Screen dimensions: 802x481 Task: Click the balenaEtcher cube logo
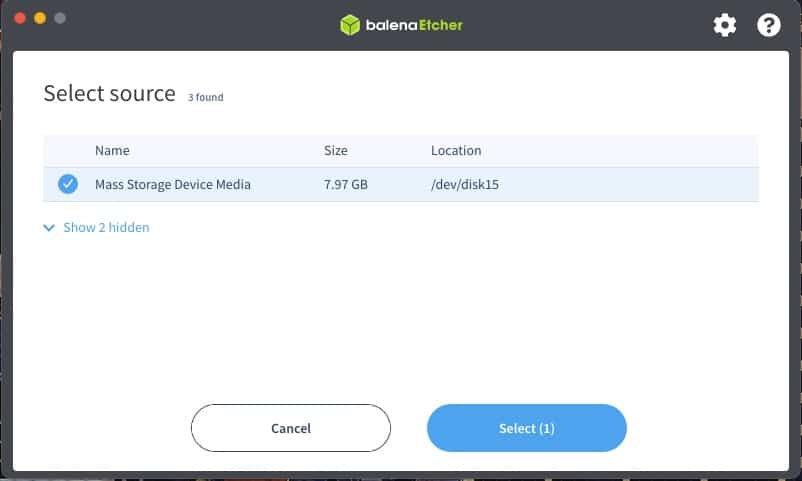pos(350,25)
